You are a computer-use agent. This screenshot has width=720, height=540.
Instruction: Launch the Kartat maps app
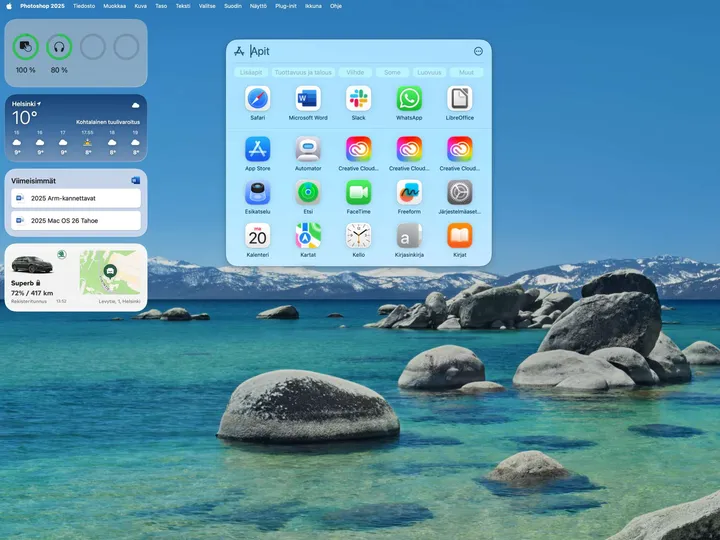click(x=308, y=236)
